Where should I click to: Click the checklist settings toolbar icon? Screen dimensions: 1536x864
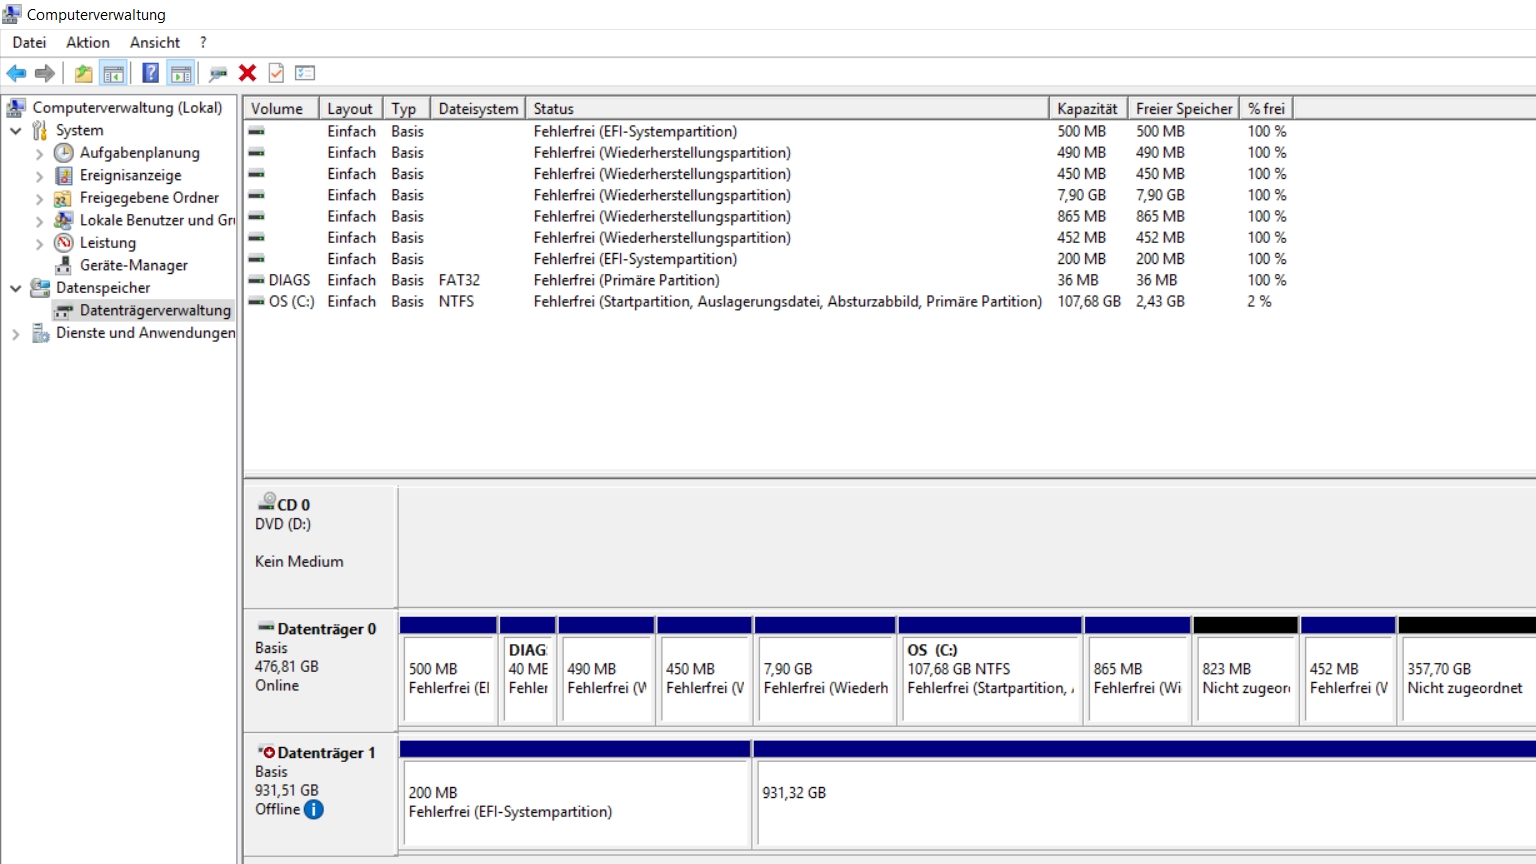tap(305, 73)
